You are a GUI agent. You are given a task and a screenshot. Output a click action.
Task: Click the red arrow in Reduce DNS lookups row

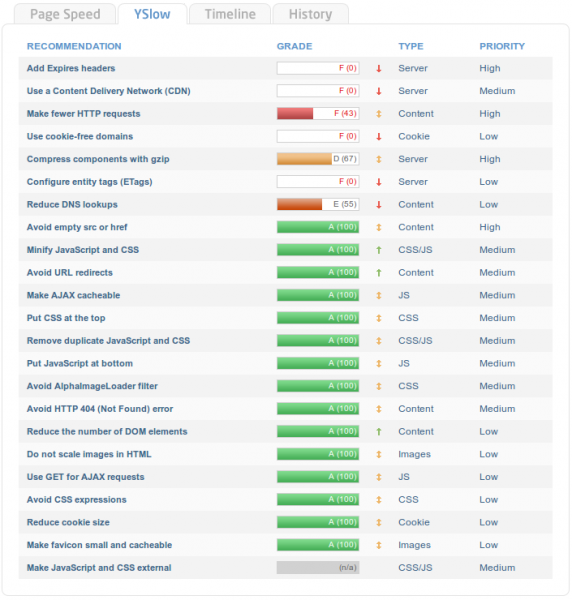378,205
